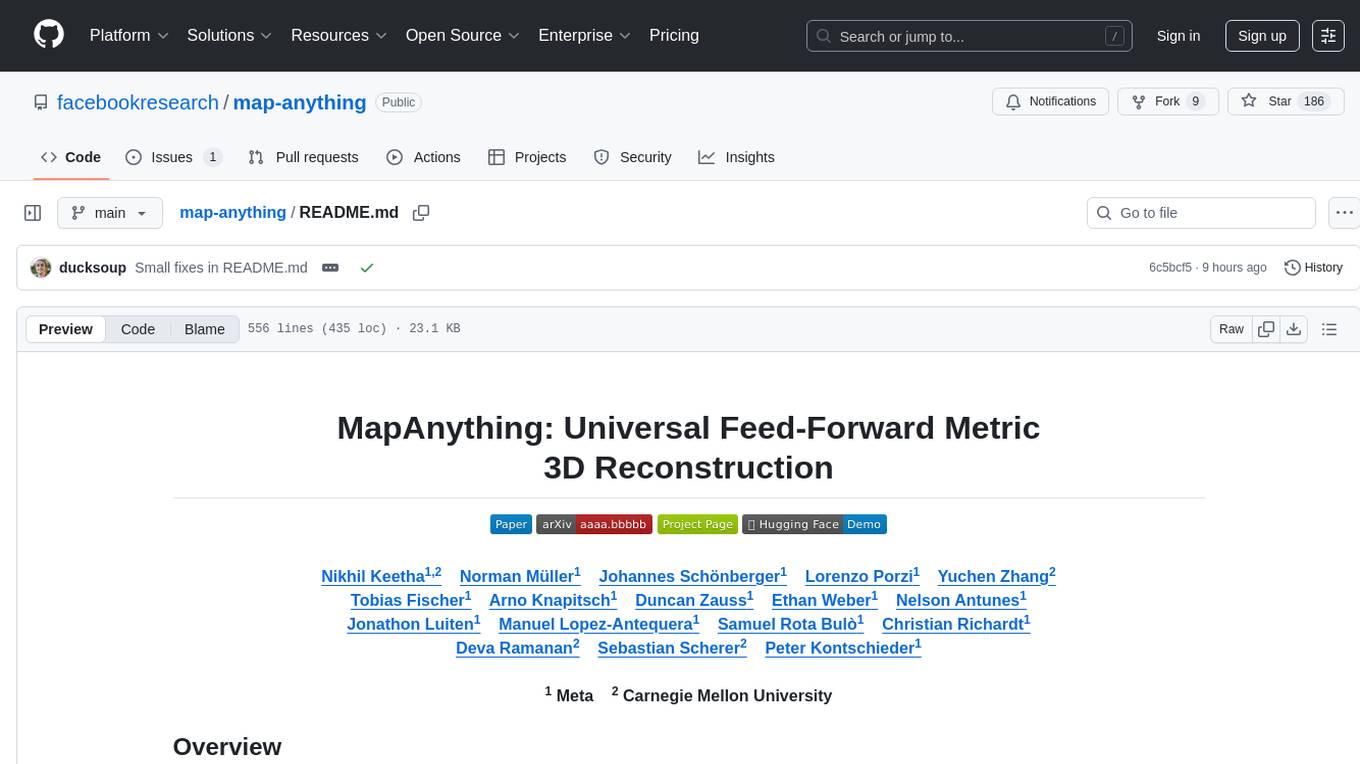The image size is (1360, 764).
Task: Open the Security tab
Action: pos(632,157)
